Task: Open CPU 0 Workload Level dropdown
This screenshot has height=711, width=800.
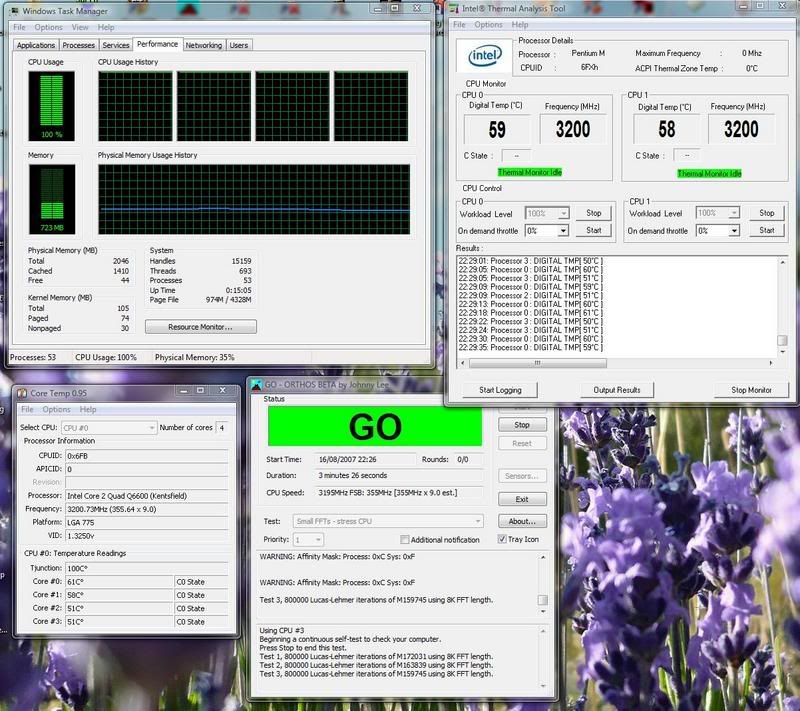Action: click(547, 213)
